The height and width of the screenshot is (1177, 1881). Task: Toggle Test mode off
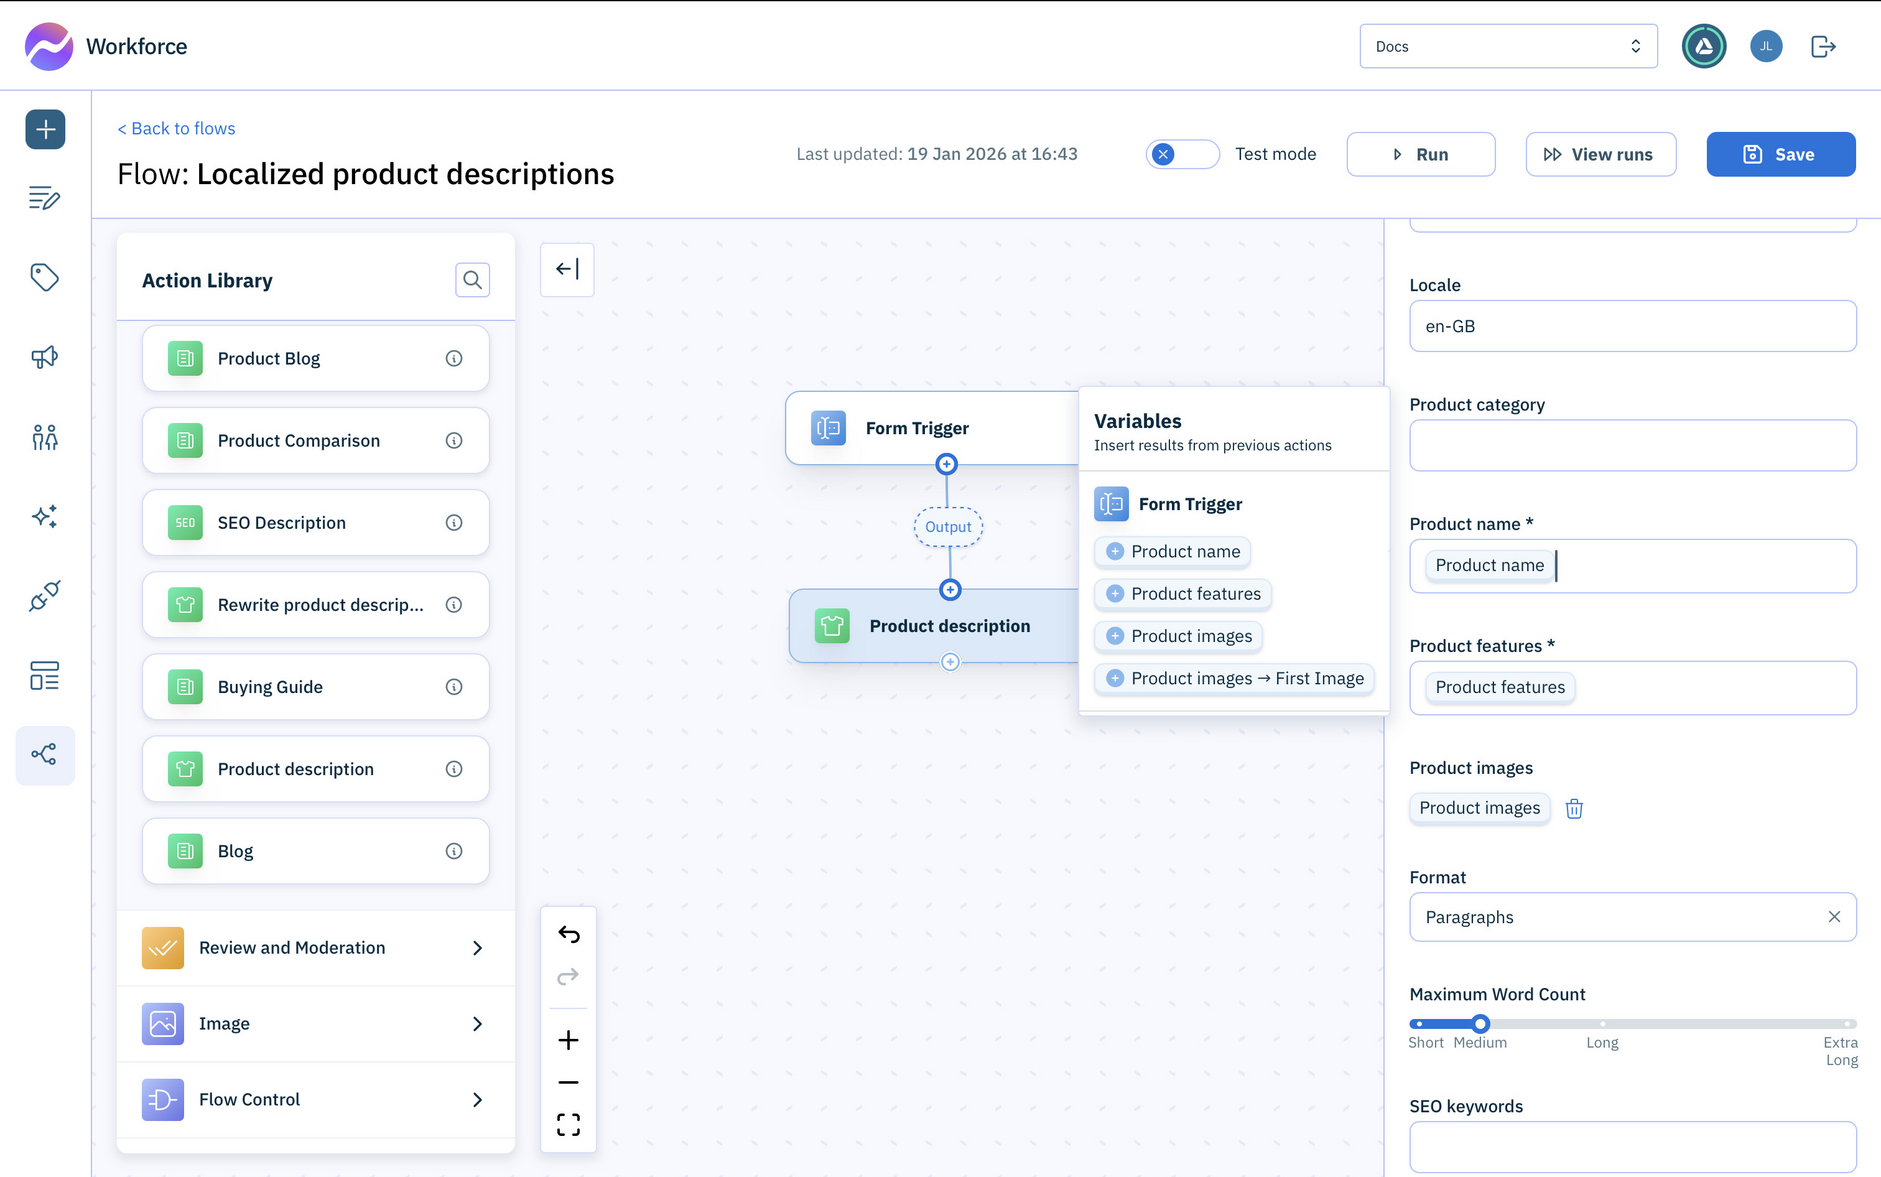(1183, 154)
